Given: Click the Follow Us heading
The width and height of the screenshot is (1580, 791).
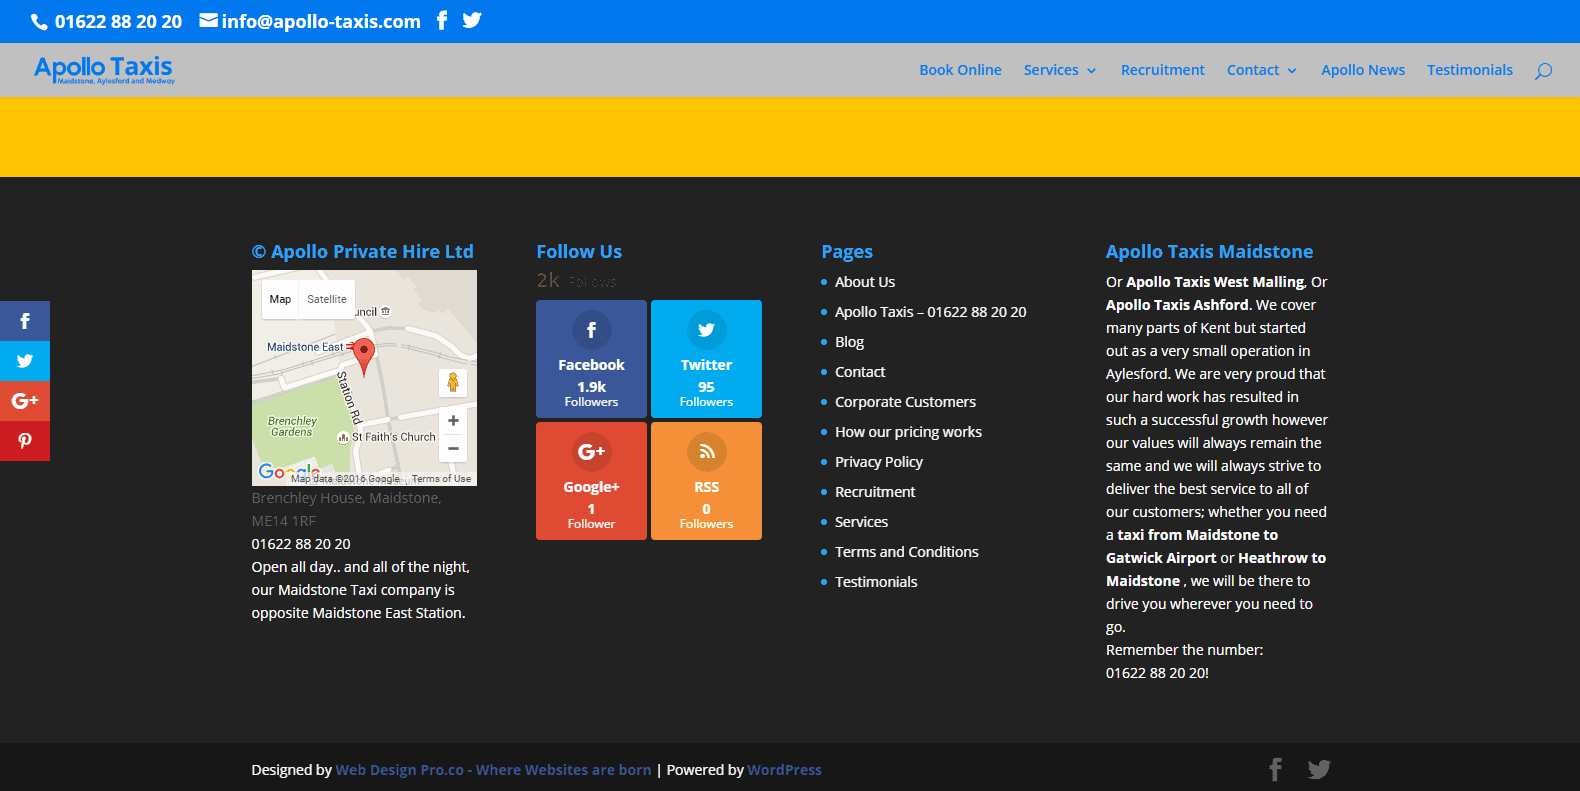Looking at the screenshot, I should [579, 252].
